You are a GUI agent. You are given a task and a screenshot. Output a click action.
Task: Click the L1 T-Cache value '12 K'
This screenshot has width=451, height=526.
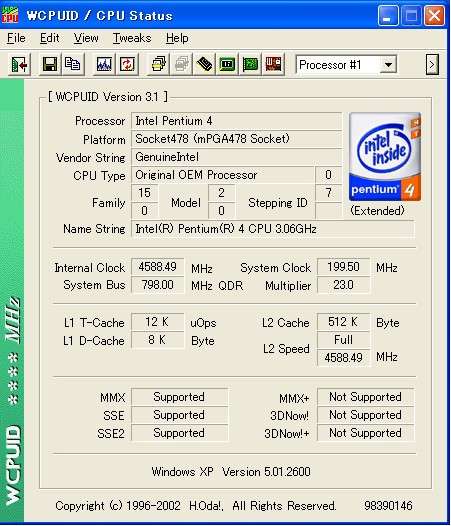click(x=158, y=322)
